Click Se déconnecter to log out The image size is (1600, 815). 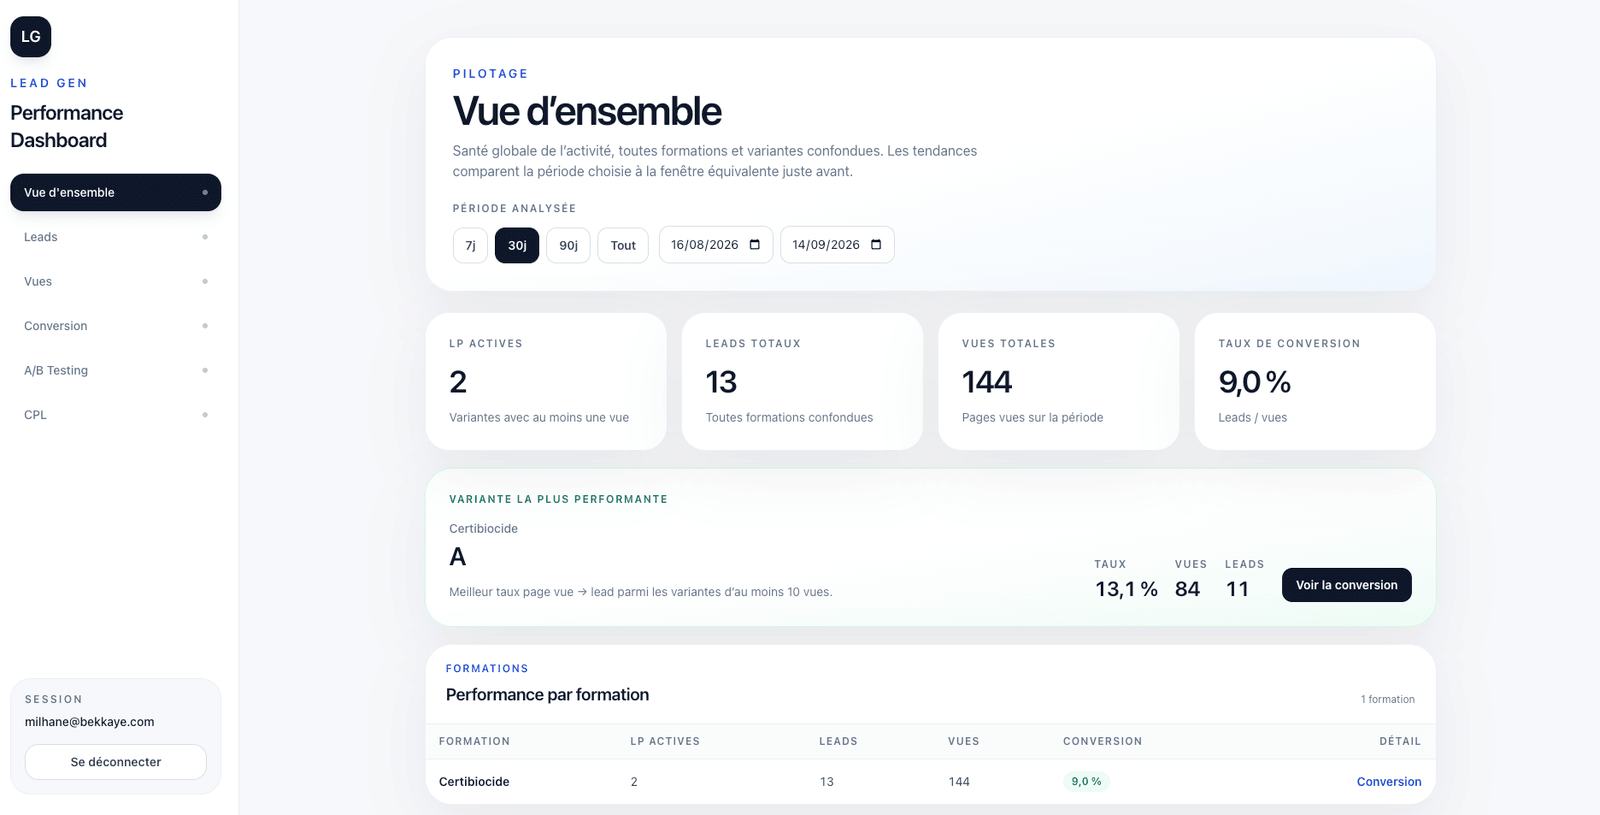click(x=116, y=762)
